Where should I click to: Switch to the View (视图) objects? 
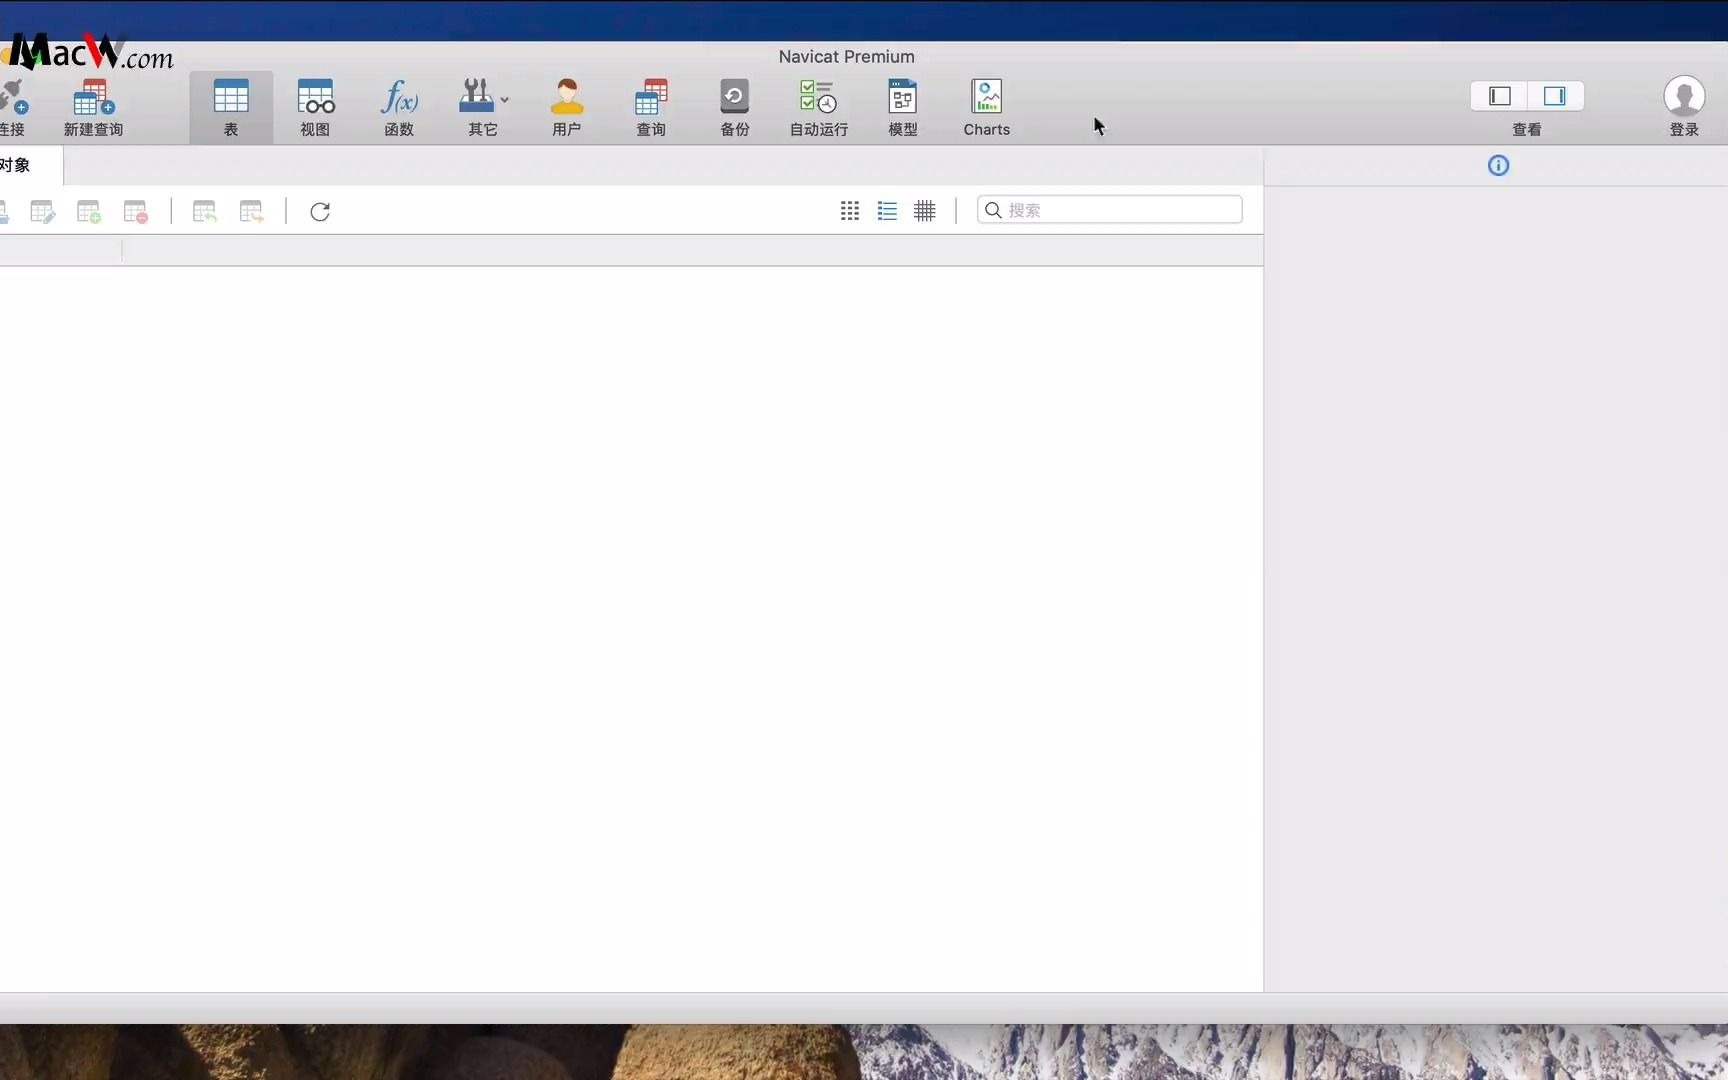pos(315,107)
